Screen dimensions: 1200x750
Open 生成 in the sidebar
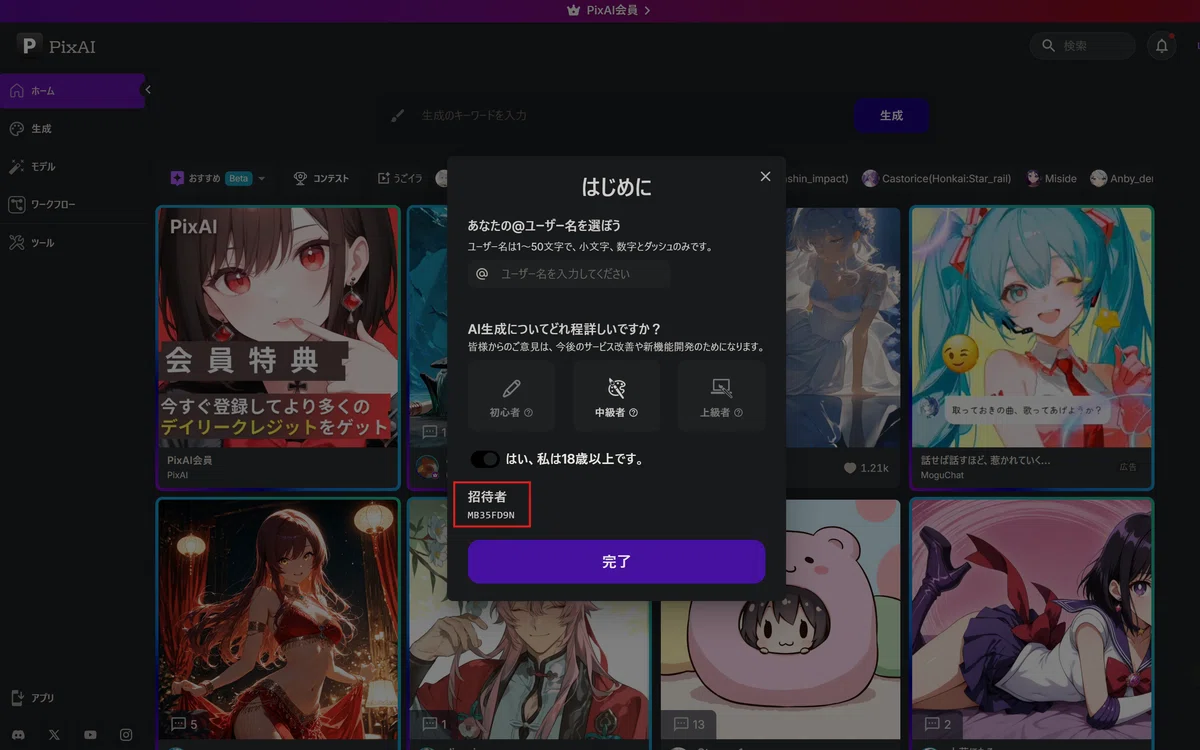(72, 129)
